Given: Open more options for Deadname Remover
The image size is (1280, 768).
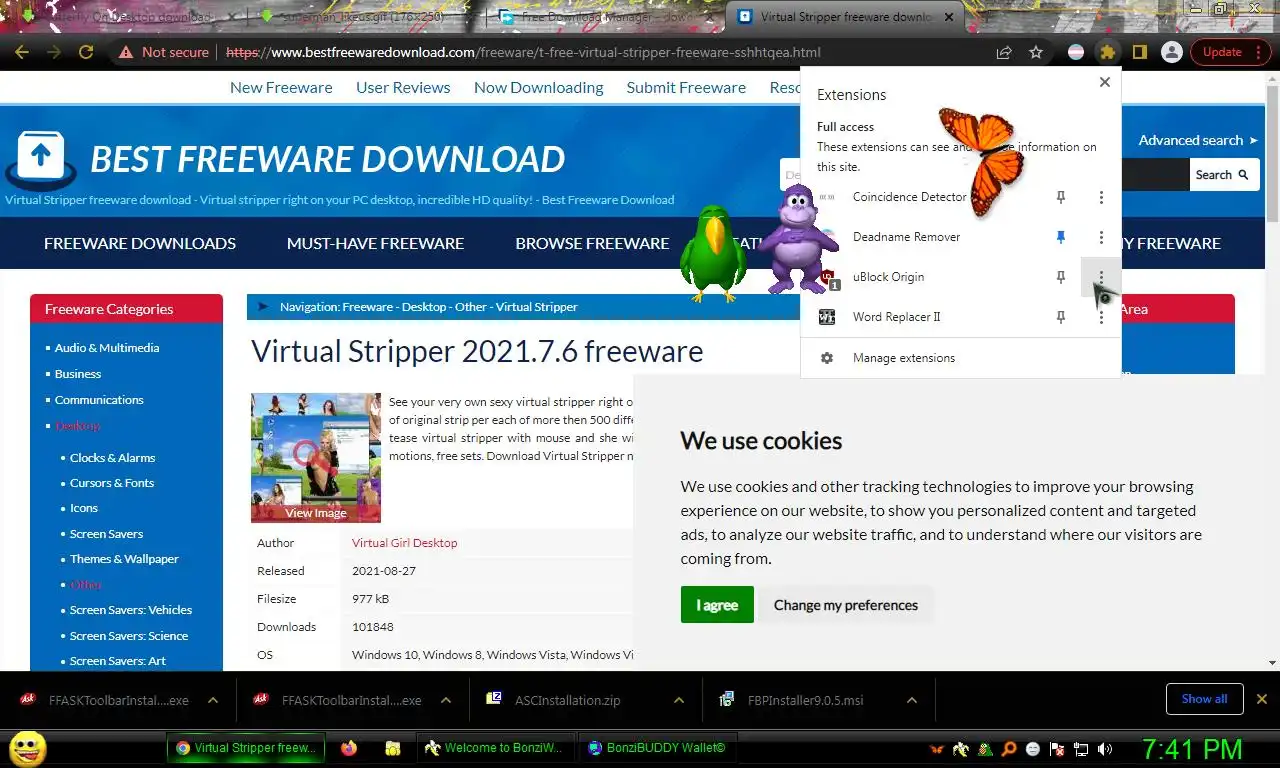Looking at the screenshot, I should (1101, 237).
